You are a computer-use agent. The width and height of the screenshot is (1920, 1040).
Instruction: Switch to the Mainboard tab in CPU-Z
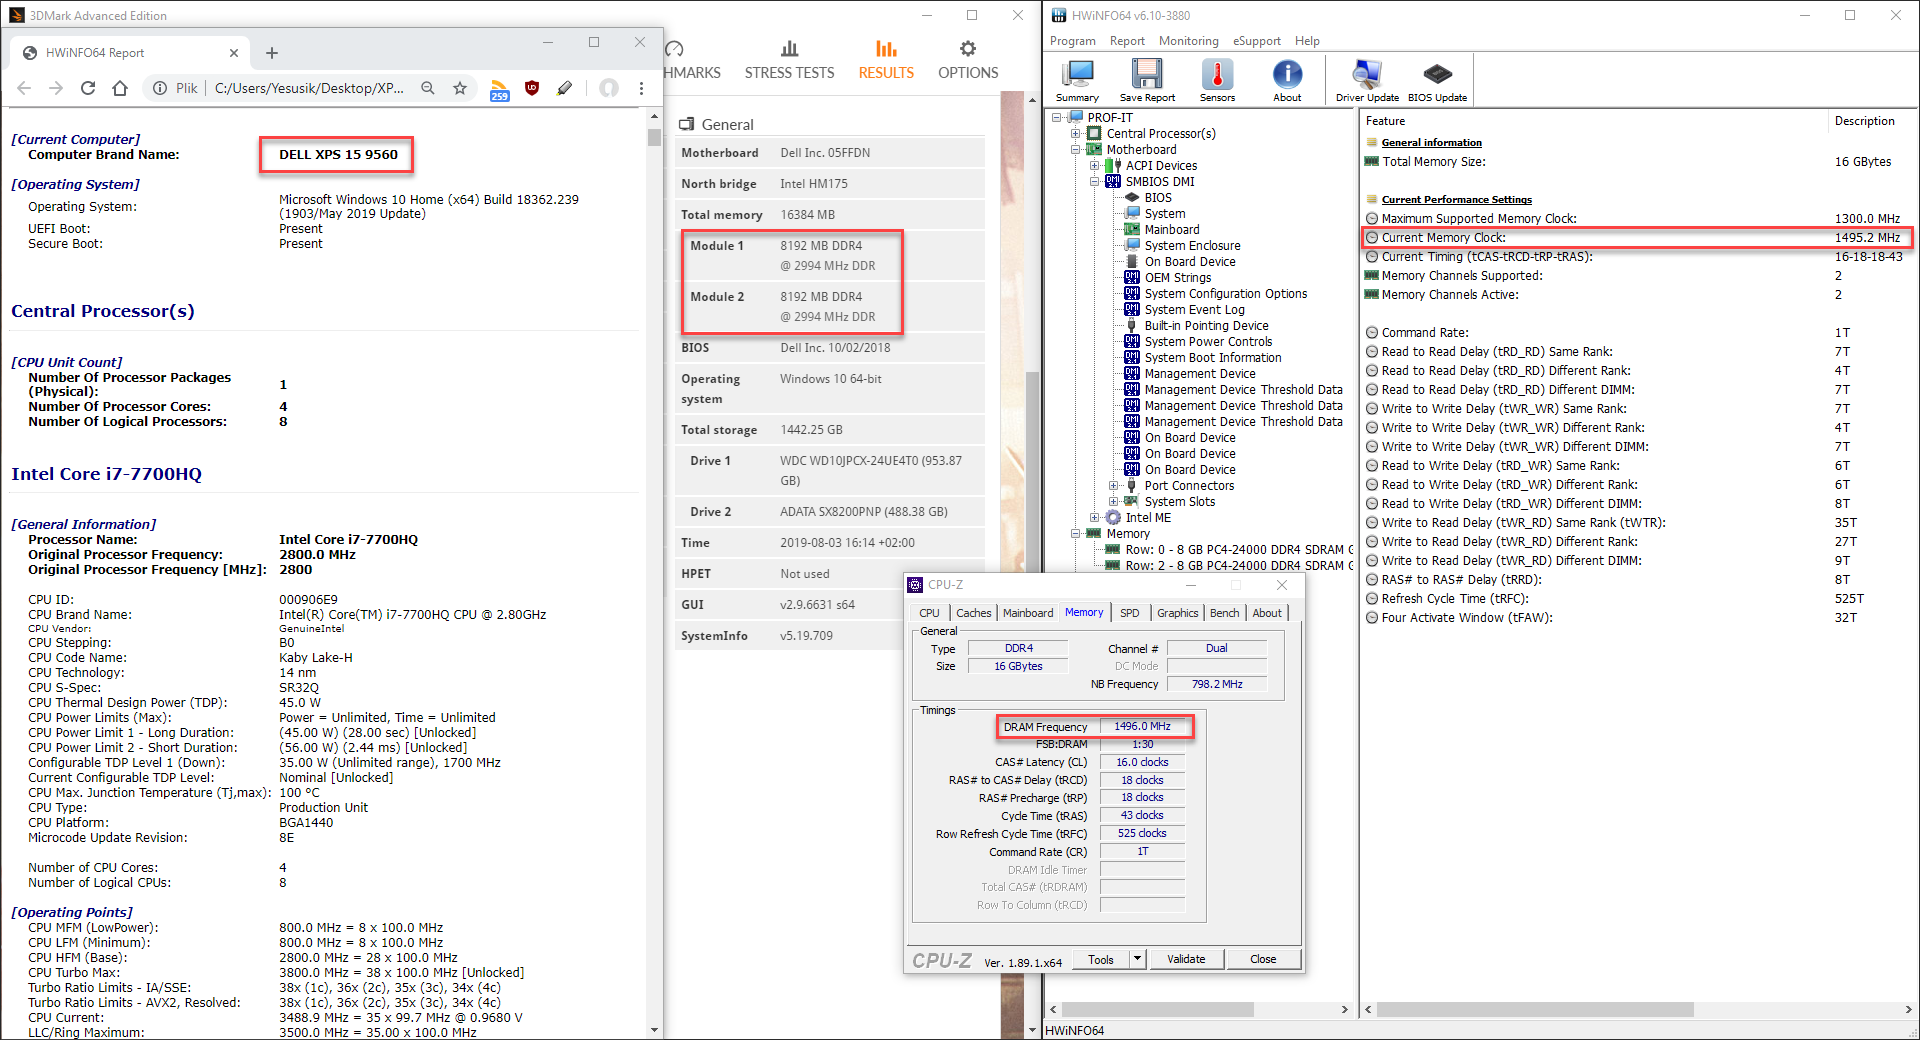pyautogui.click(x=1028, y=613)
